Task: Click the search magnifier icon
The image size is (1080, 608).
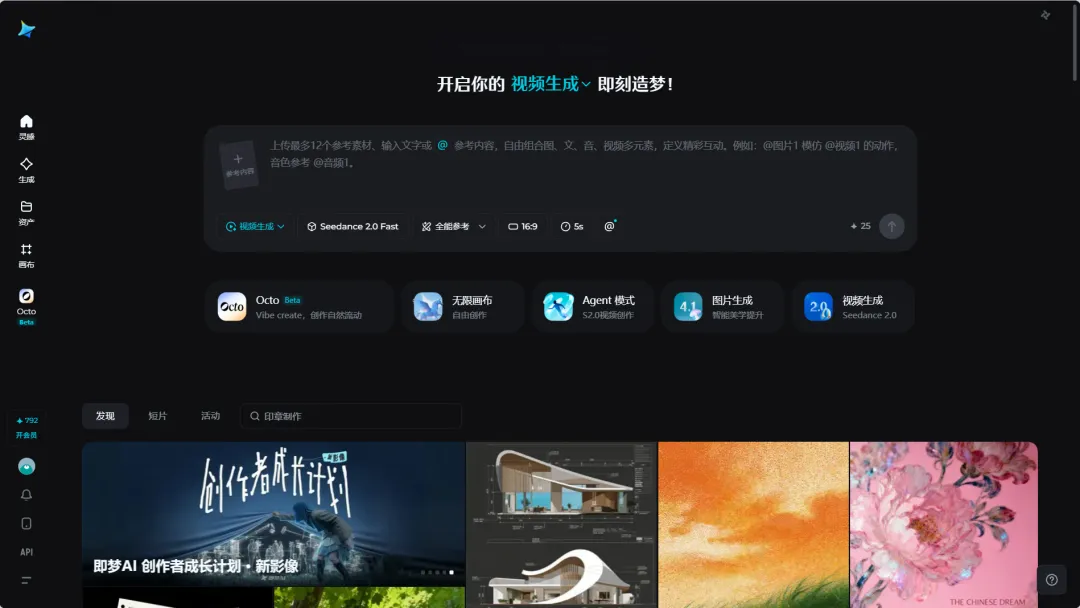Action: 255,416
